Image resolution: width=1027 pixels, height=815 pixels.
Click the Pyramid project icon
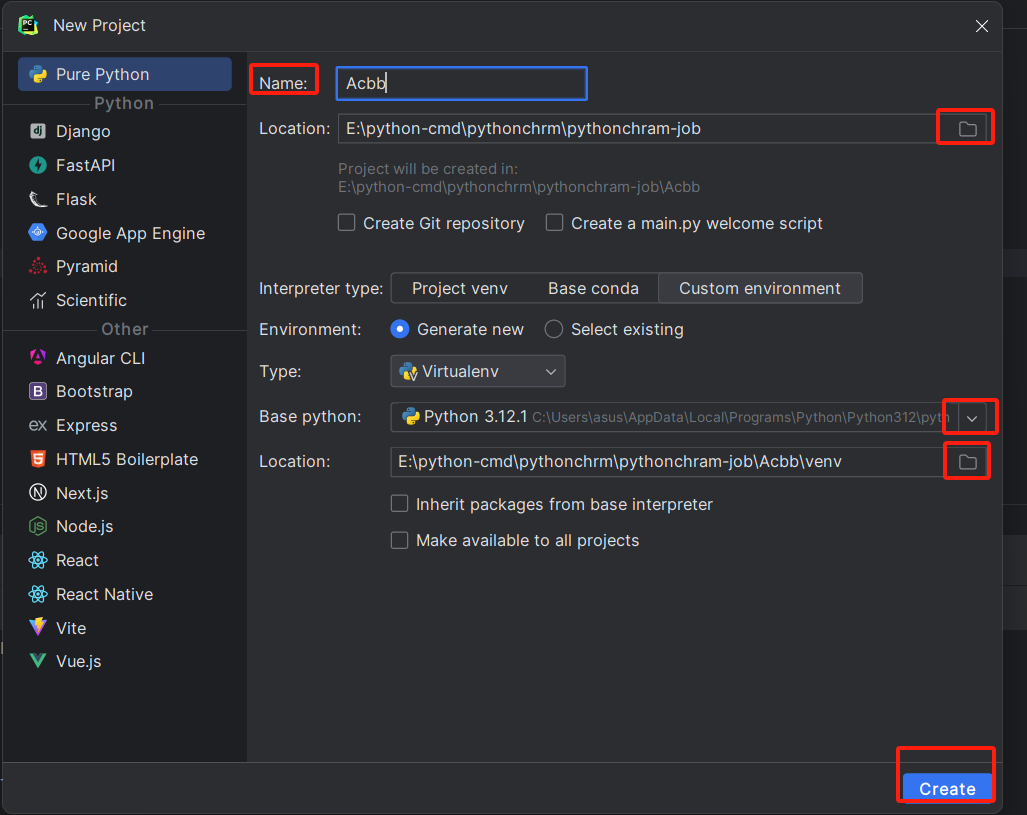click(38, 266)
